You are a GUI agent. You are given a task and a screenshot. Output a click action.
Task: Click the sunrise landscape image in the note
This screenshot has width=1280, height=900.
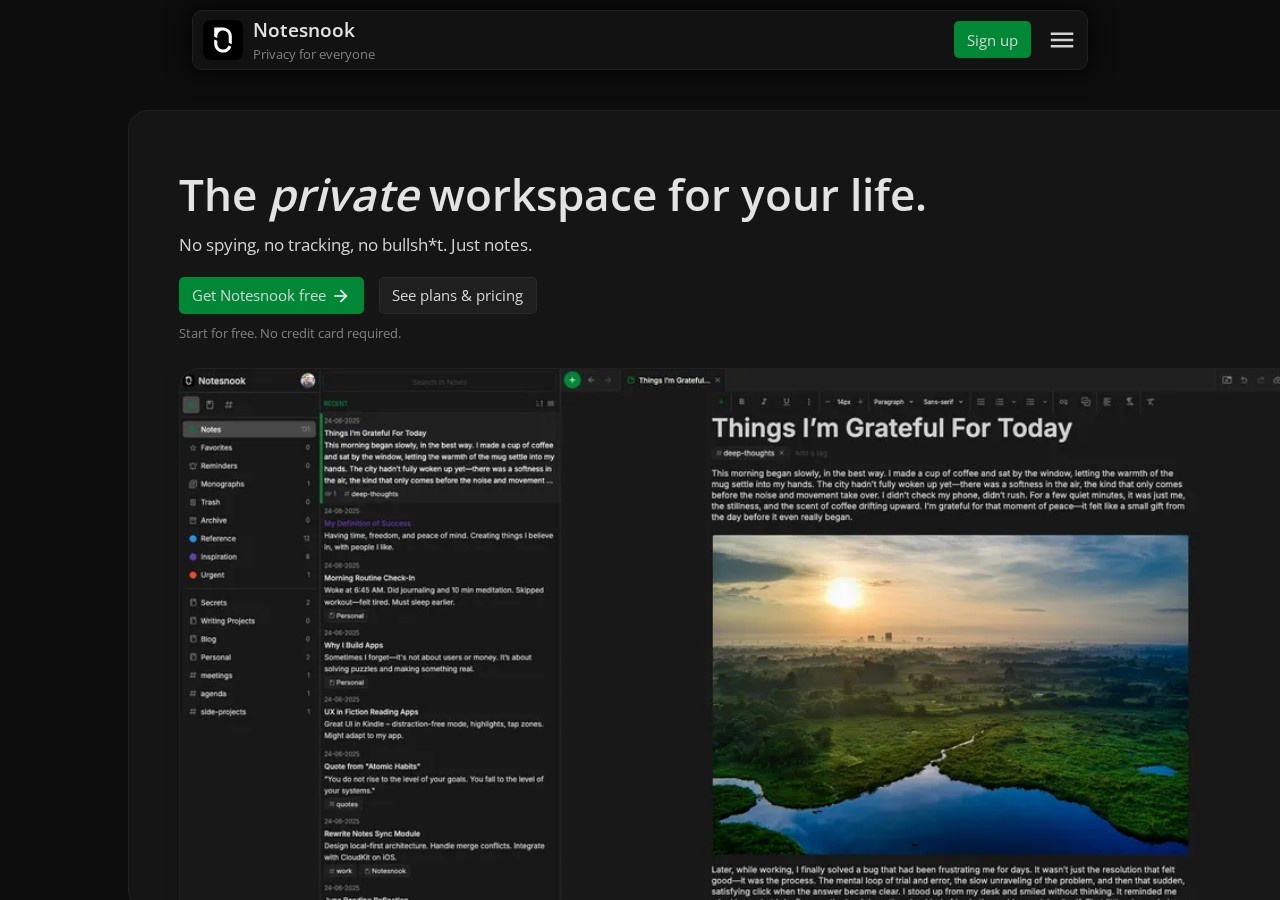[x=950, y=695]
